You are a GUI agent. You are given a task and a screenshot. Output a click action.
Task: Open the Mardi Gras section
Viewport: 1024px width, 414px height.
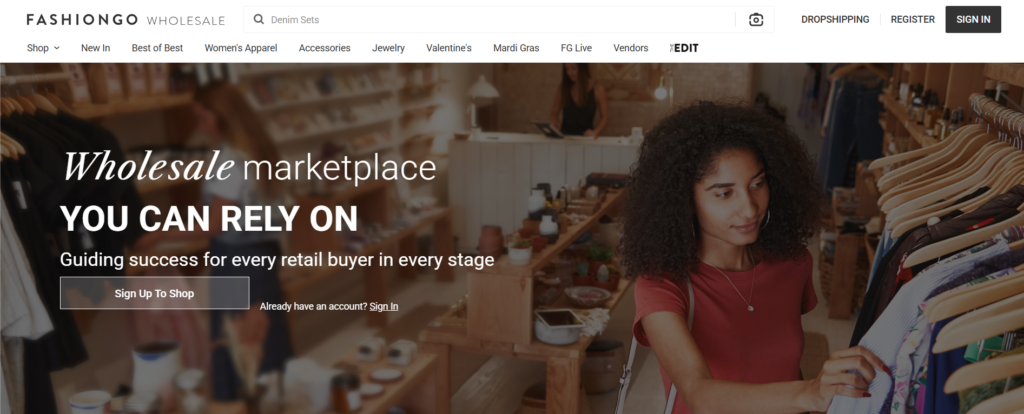pos(516,48)
